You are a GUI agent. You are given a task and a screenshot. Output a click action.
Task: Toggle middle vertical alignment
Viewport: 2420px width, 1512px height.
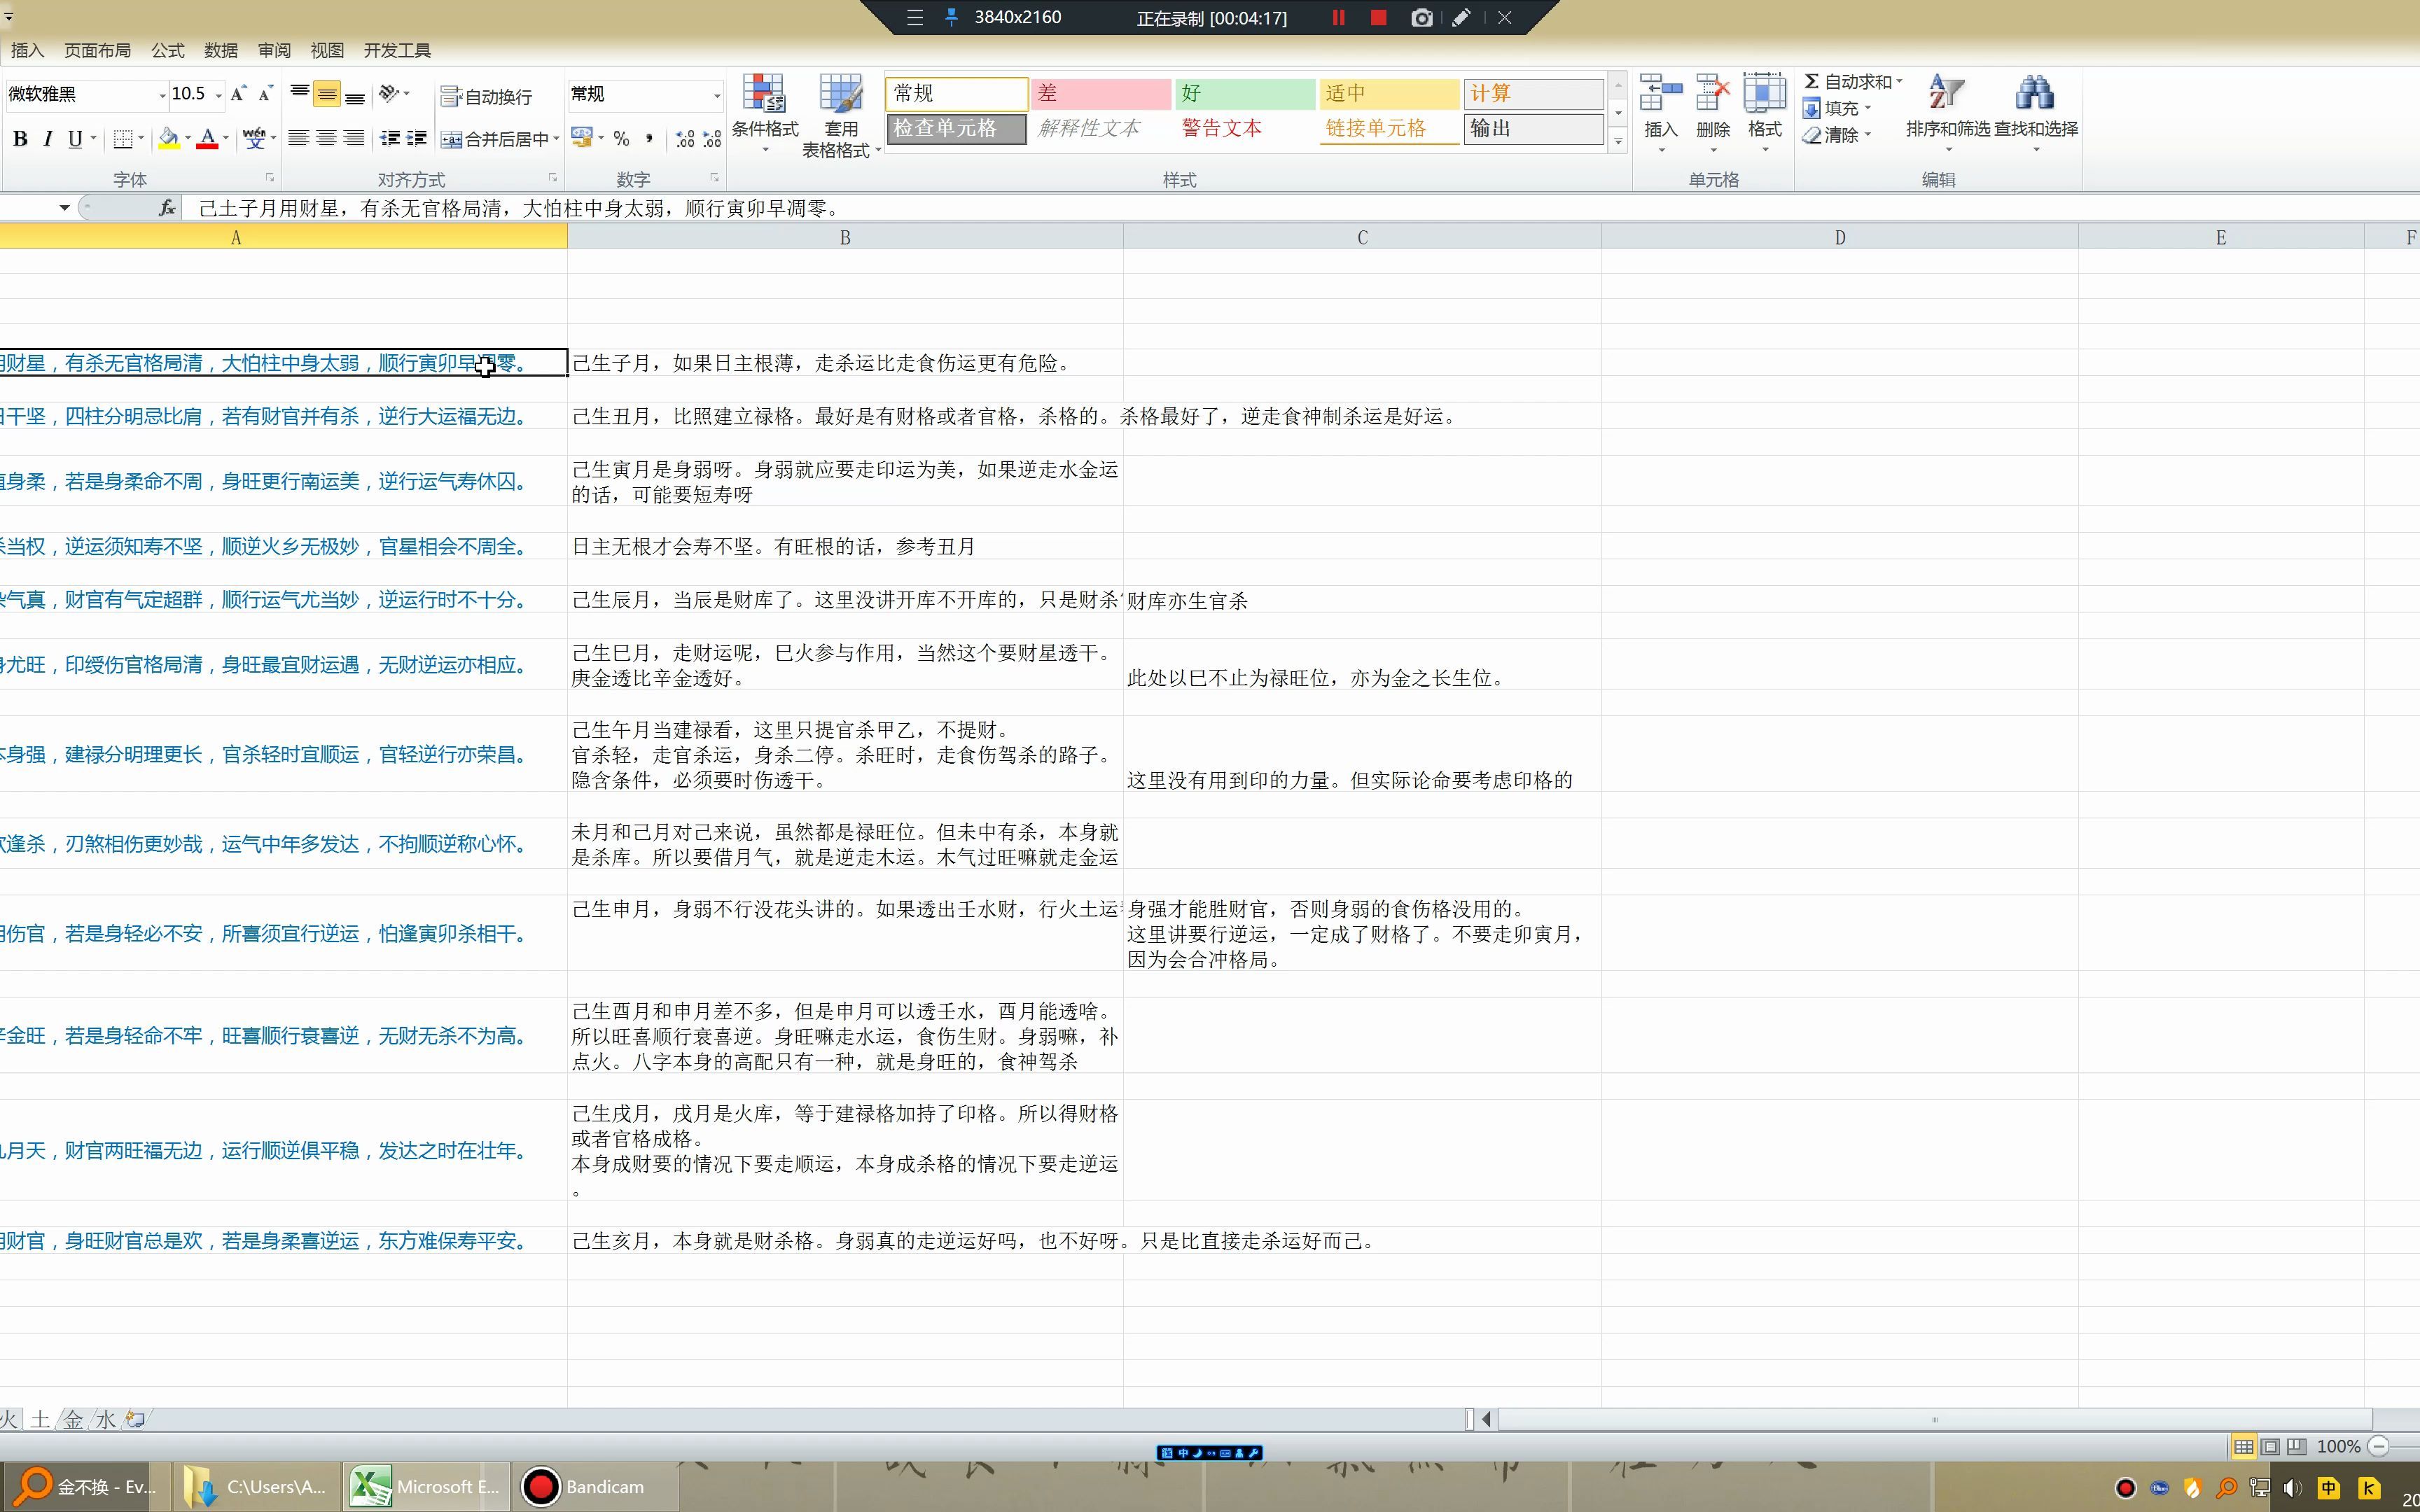pos(327,94)
